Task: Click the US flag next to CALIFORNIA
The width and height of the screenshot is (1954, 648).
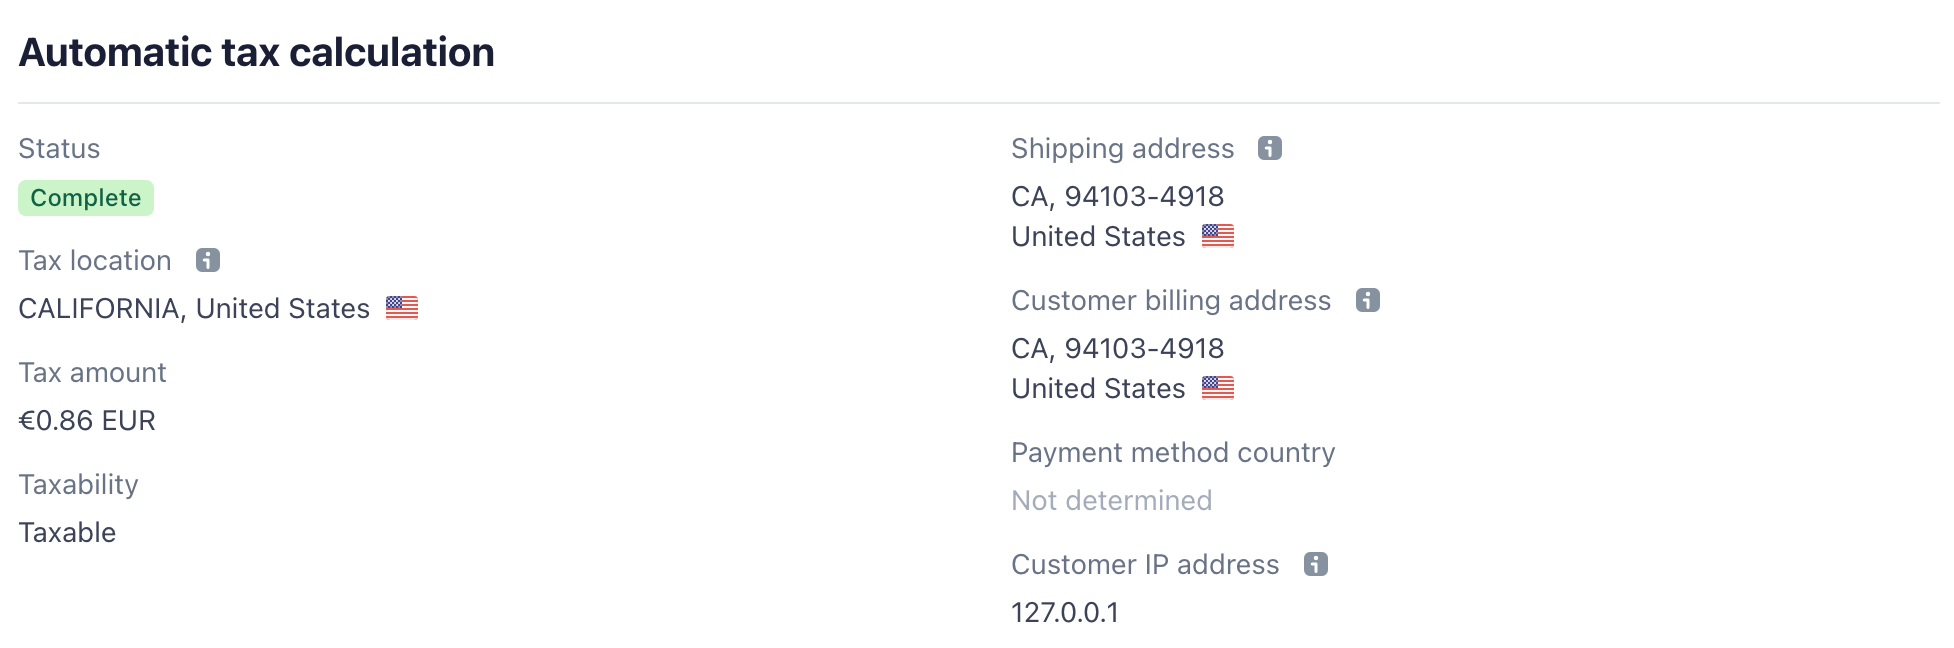Action: click(404, 307)
